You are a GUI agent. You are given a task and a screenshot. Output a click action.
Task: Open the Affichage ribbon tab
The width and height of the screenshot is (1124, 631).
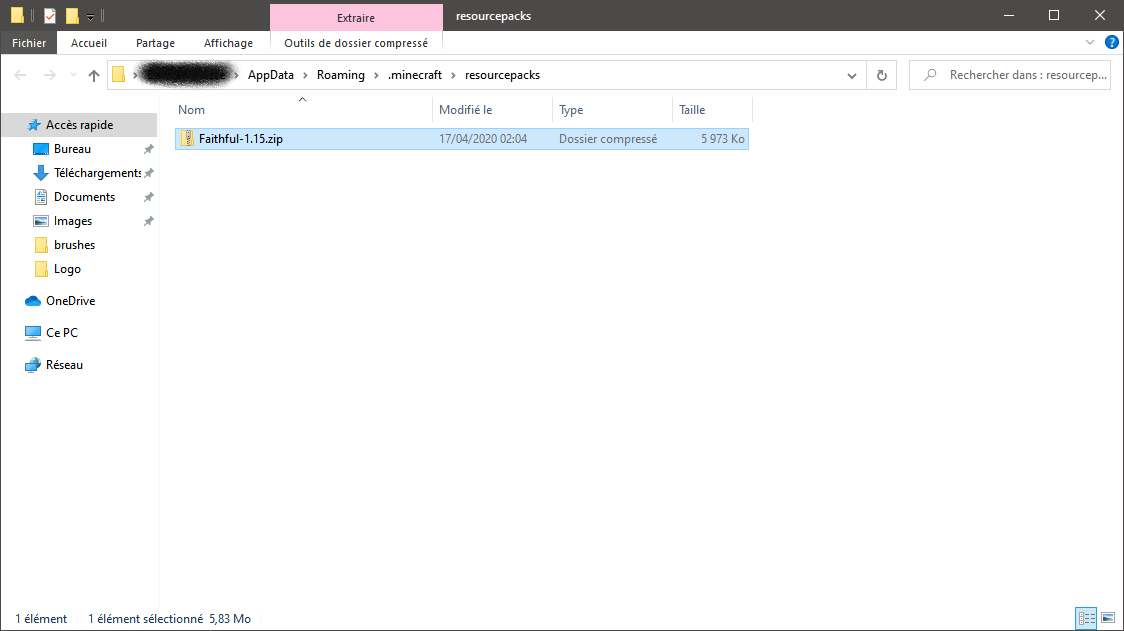[228, 42]
